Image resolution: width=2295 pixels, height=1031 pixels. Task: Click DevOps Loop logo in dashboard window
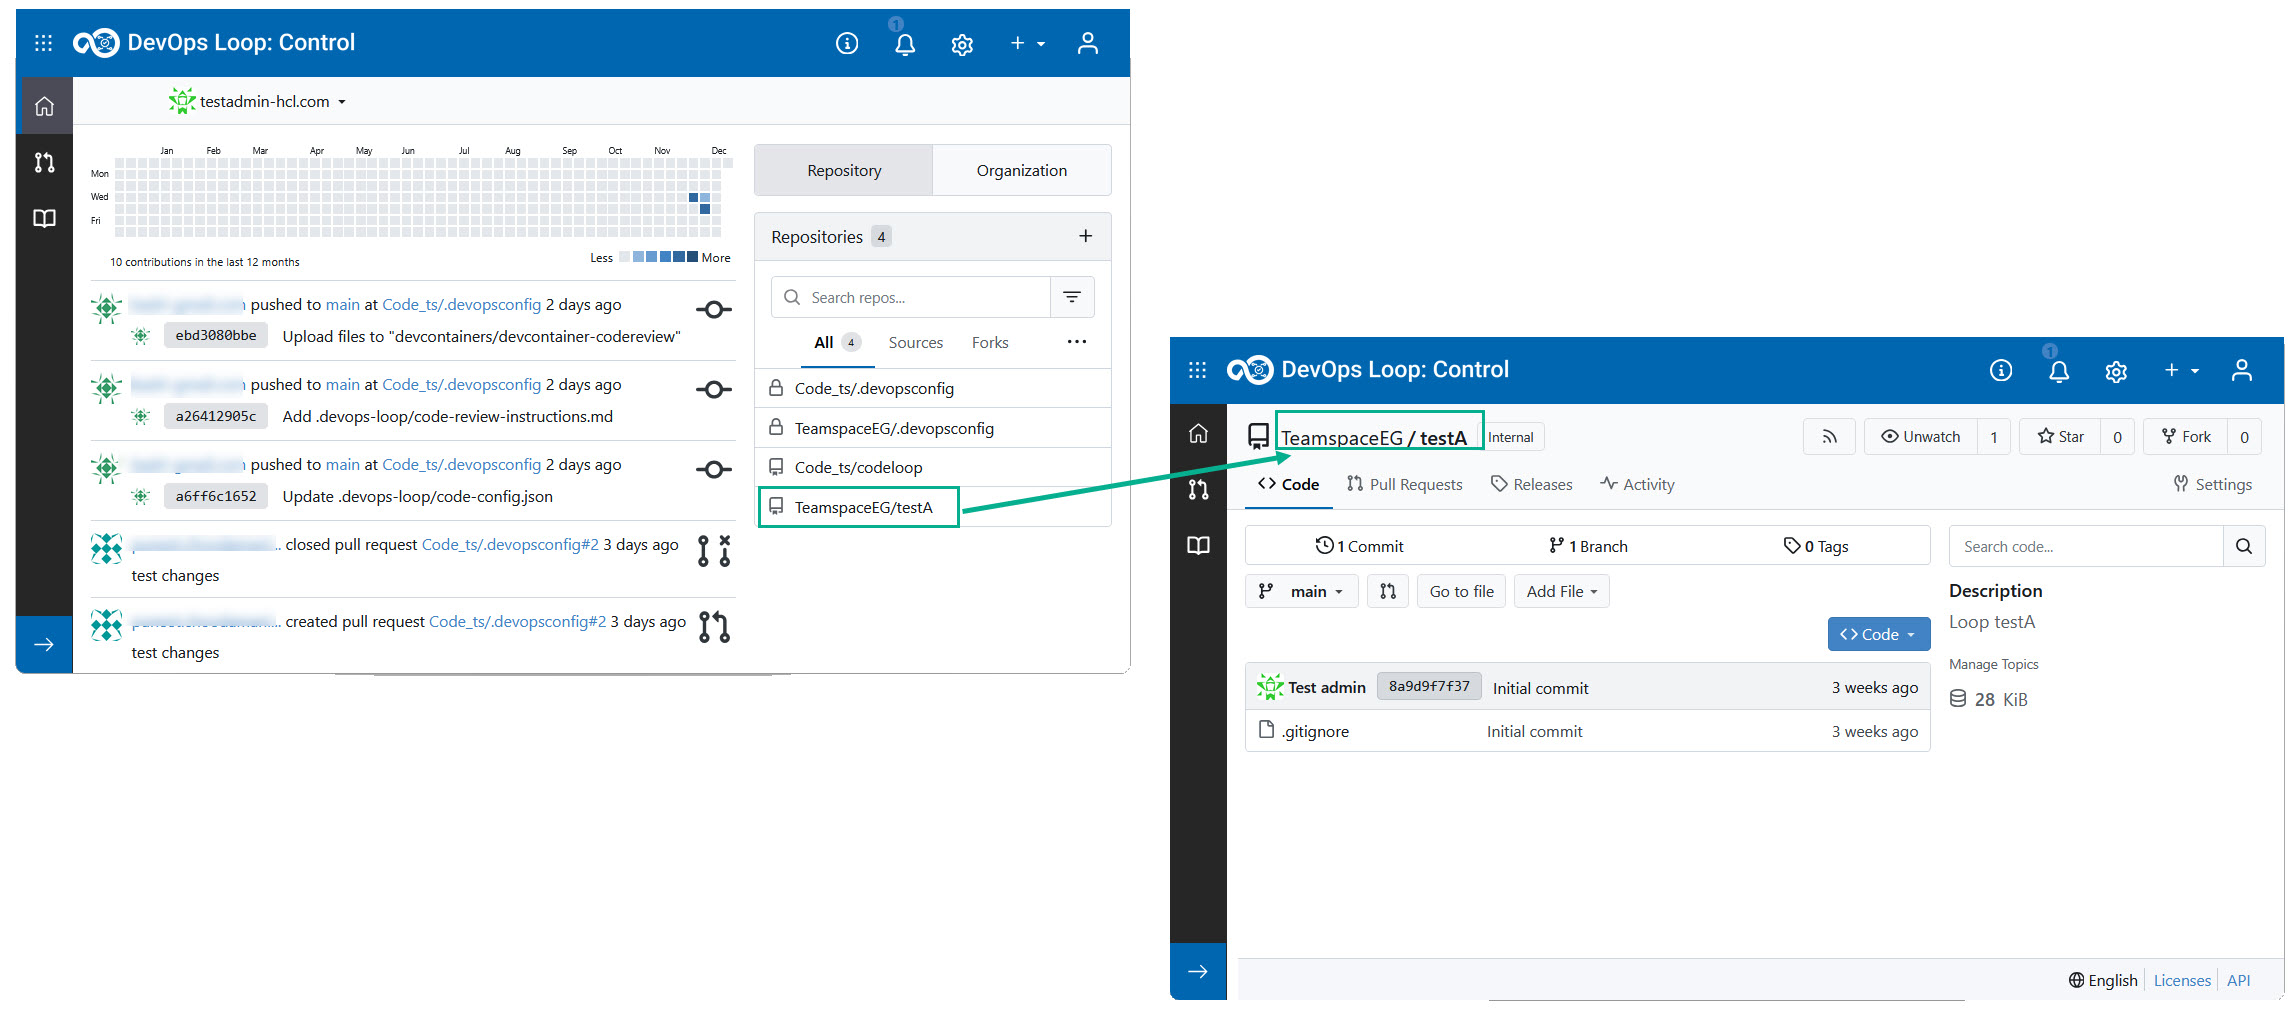click(x=96, y=43)
